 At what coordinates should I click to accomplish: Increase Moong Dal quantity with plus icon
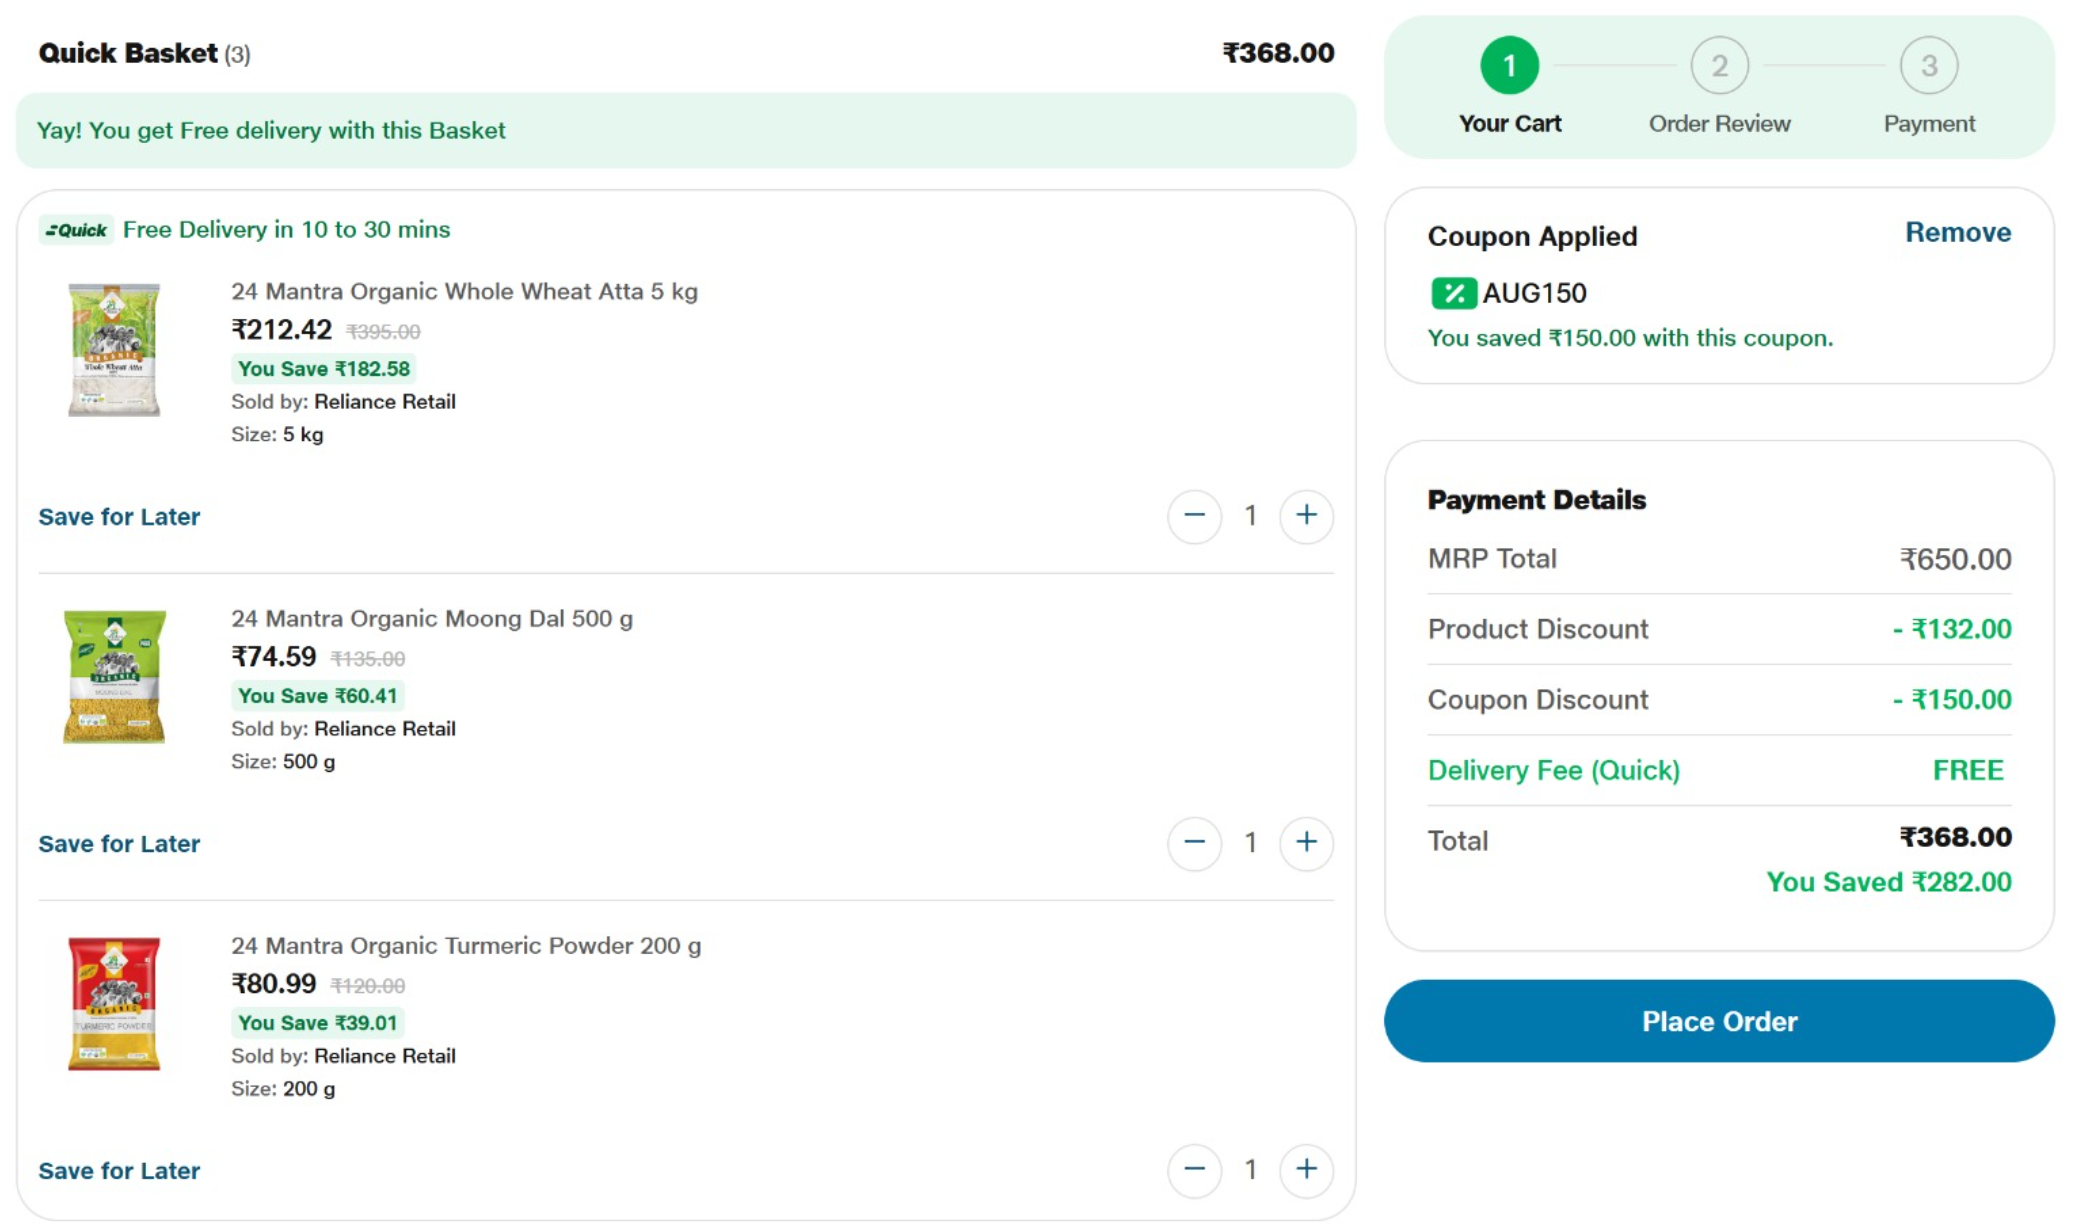click(x=1306, y=843)
